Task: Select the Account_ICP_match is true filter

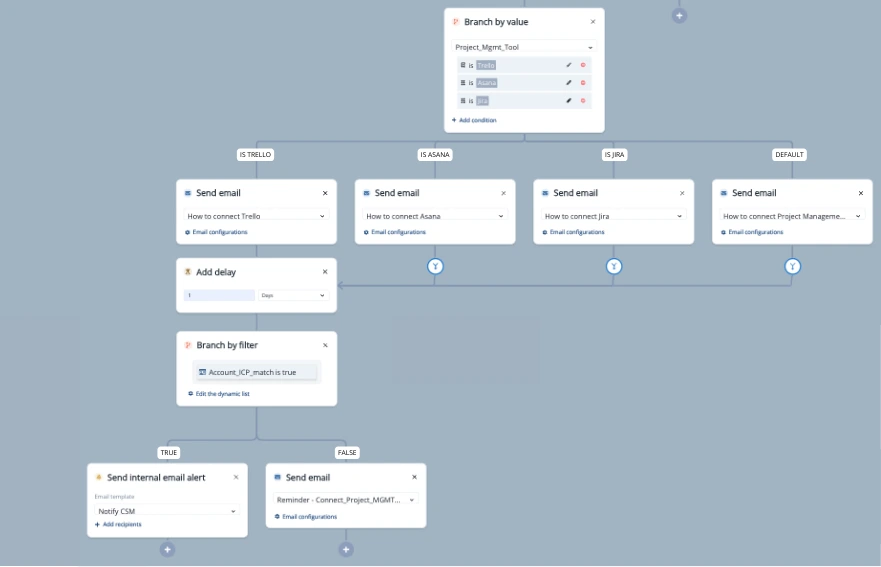Action: pyautogui.click(x=254, y=372)
